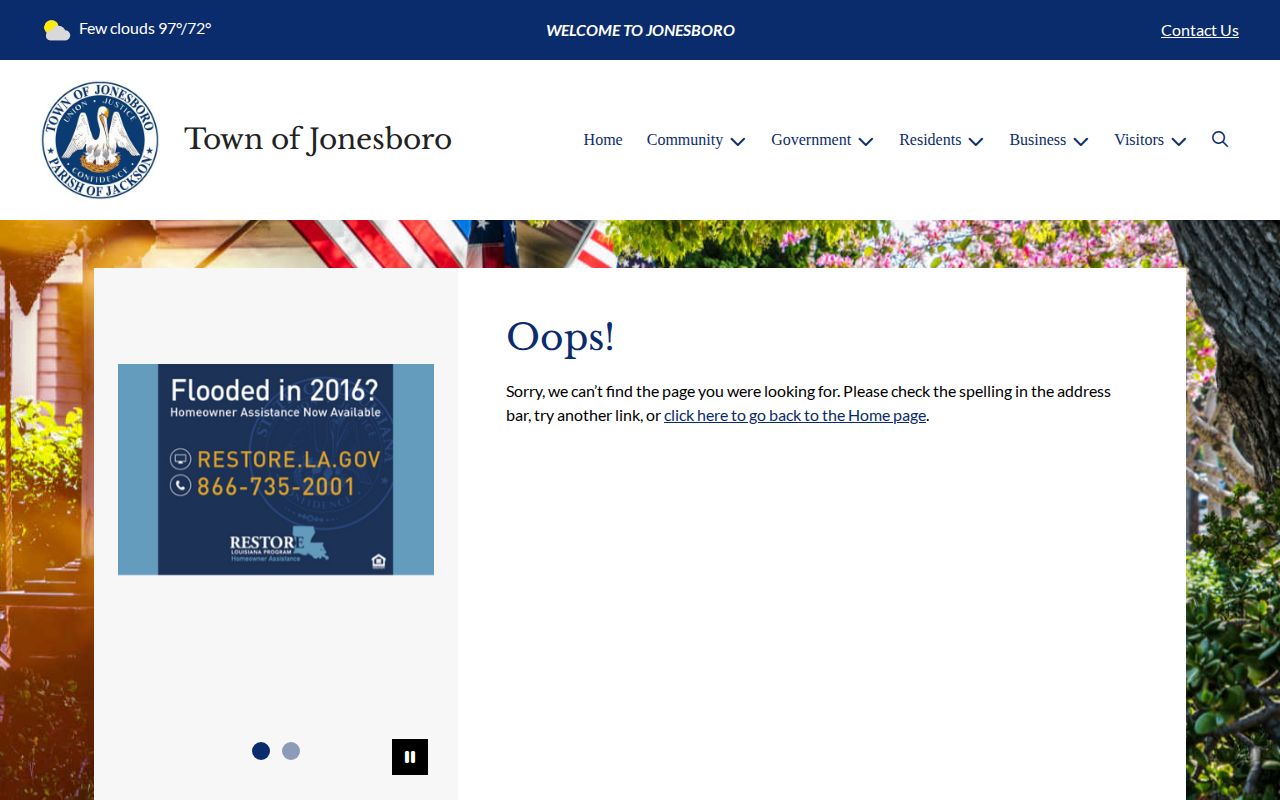1280x800 pixels.
Task: Pause the slideshow with the pause button
Action: tap(410, 757)
